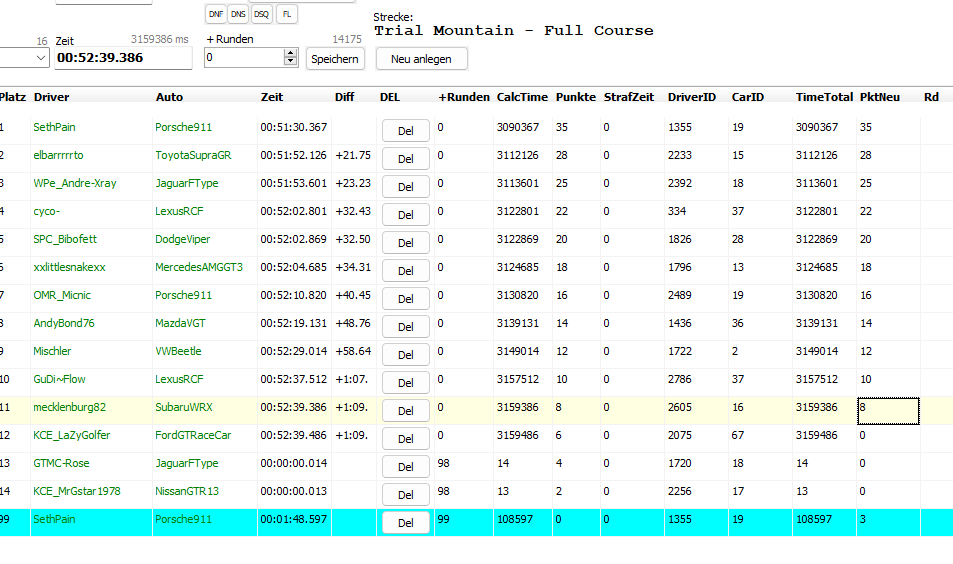Click into the Zeit time input field
The height and width of the screenshot is (564, 953).
(122, 59)
